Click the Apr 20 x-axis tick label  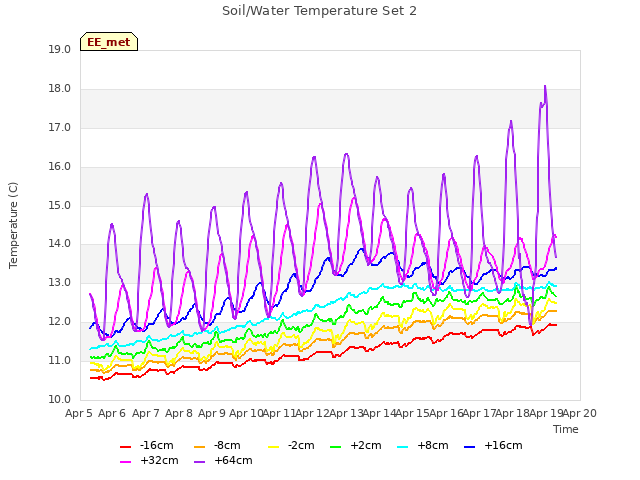pyautogui.click(x=580, y=413)
